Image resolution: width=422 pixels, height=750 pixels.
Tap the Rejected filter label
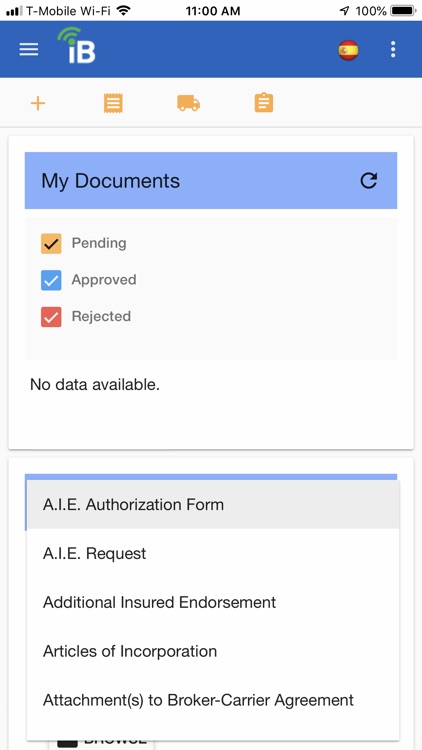click(x=101, y=316)
